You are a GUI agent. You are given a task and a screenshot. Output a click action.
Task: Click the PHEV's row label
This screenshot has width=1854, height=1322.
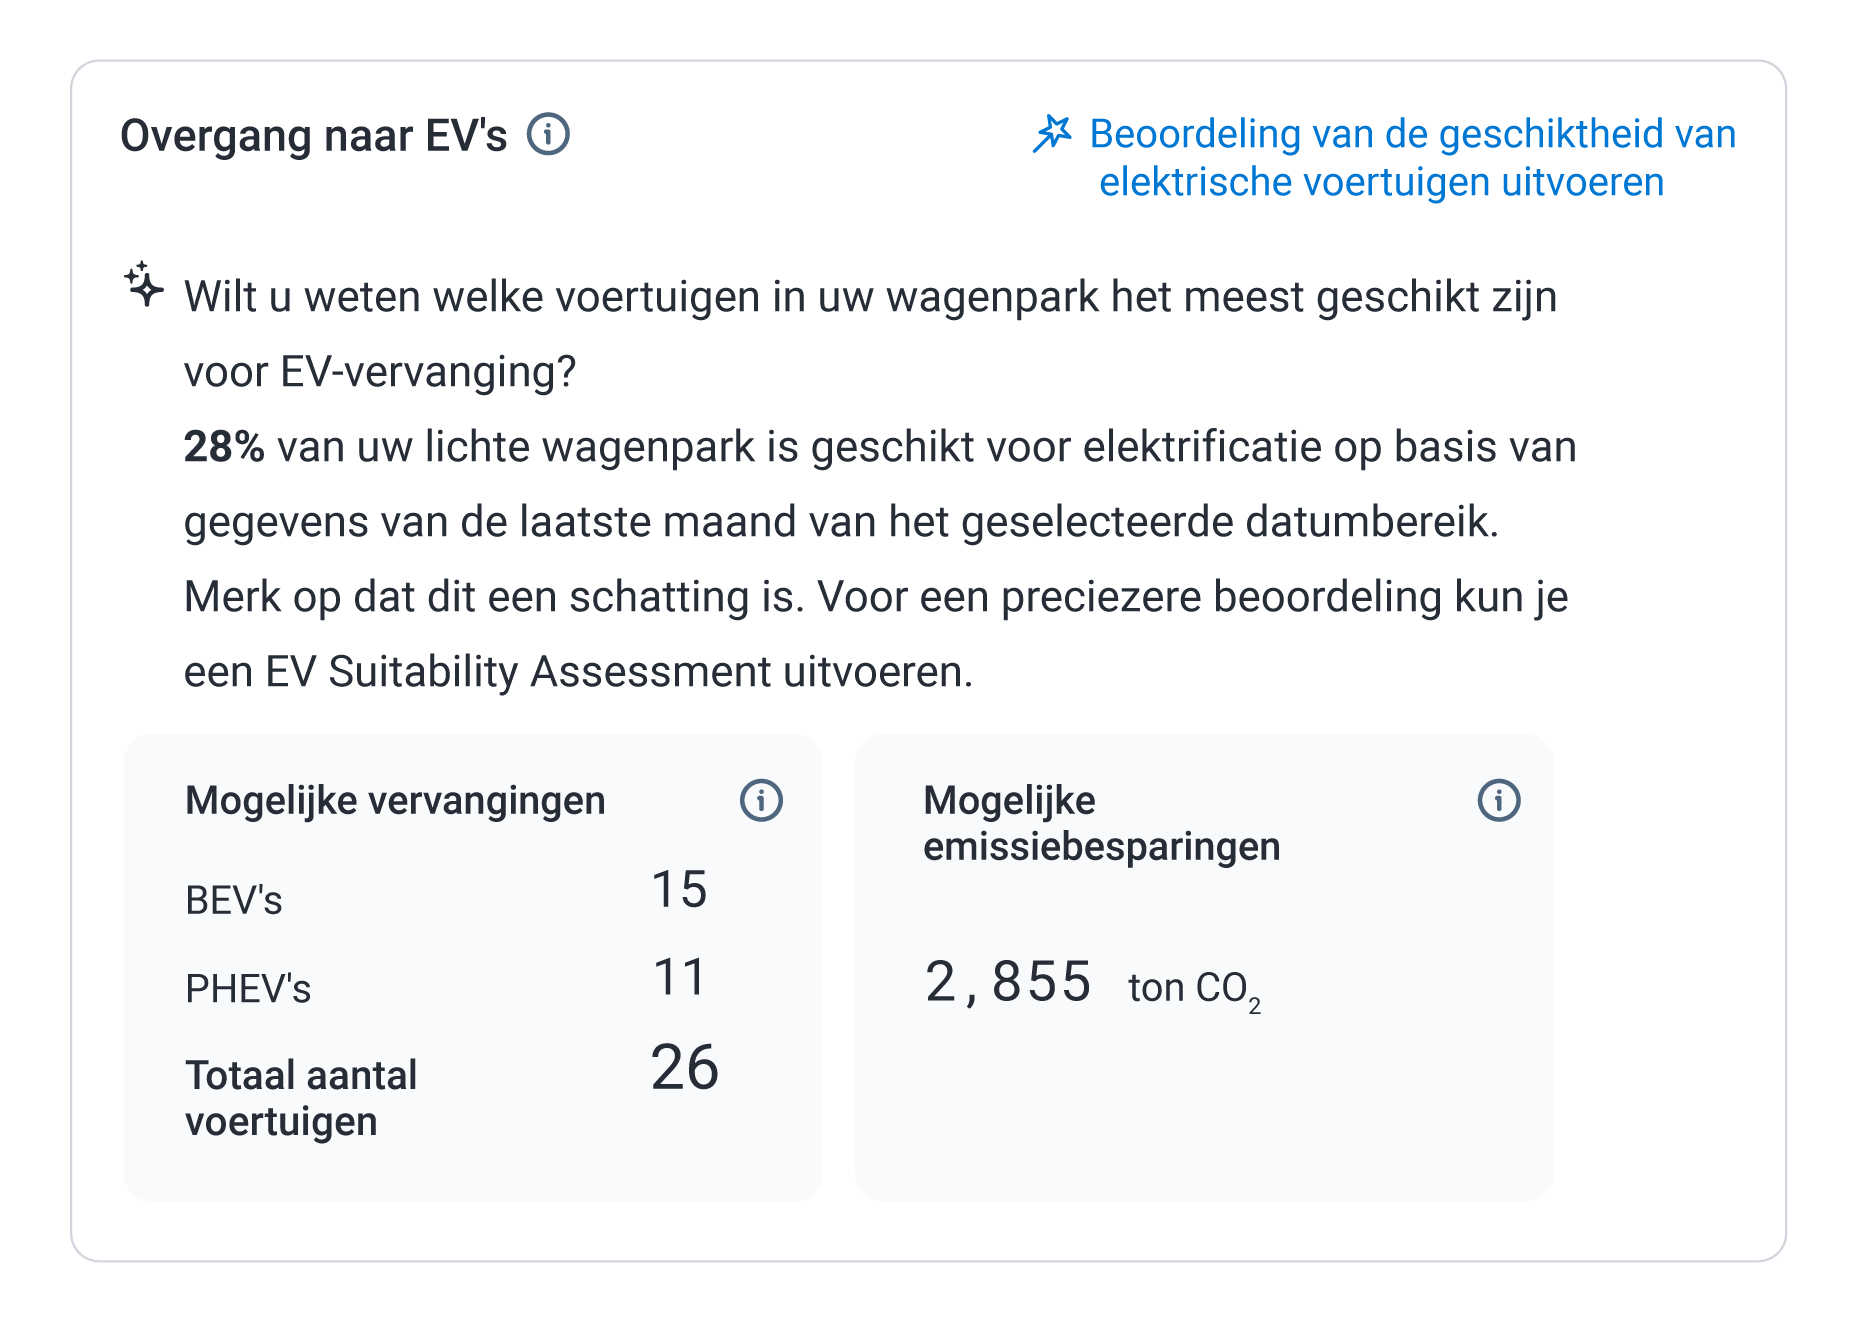(247, 987)
